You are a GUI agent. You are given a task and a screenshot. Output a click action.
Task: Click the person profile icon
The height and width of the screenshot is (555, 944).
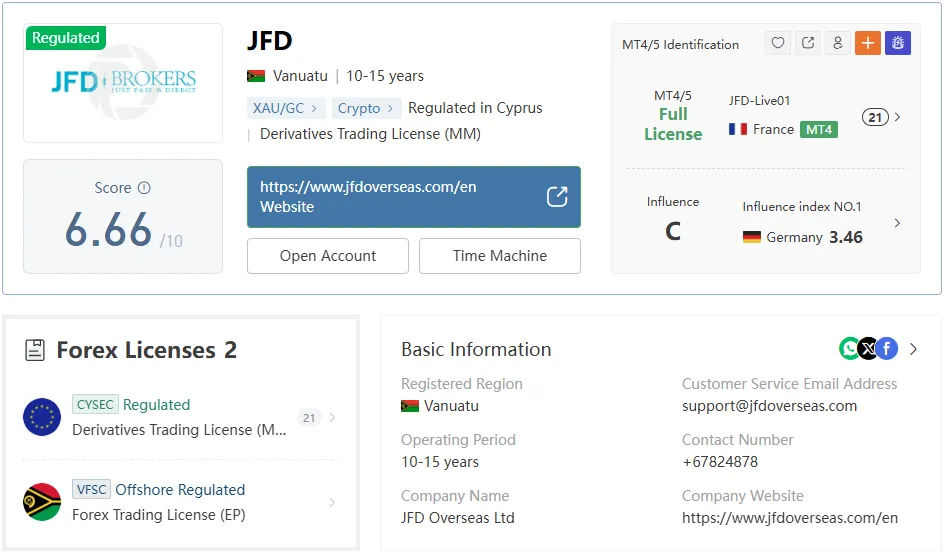coord(837,43)
